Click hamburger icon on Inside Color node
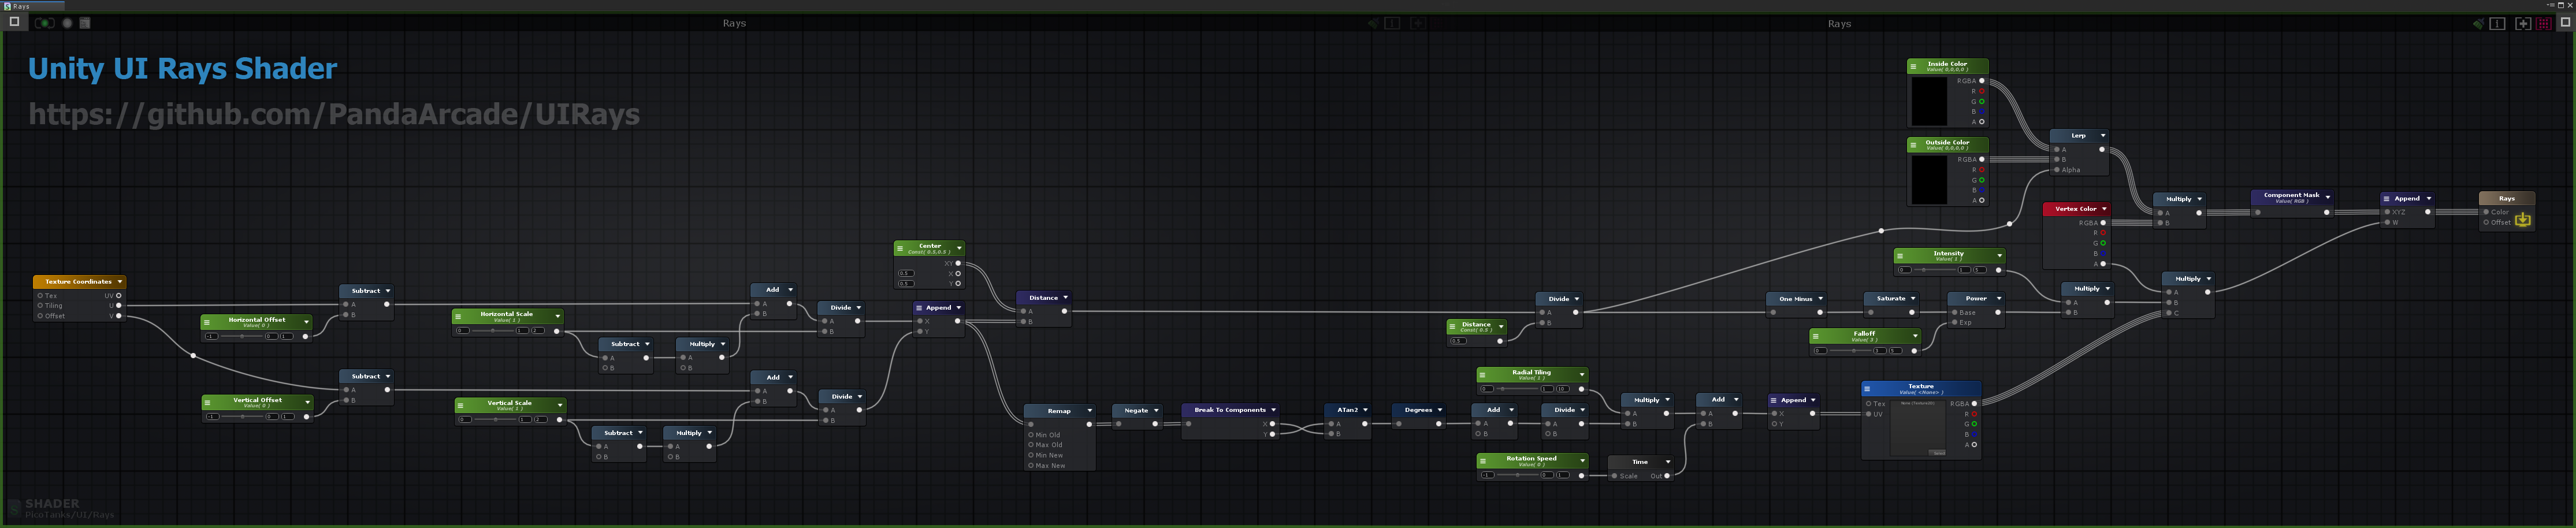 click(1913, 67)
